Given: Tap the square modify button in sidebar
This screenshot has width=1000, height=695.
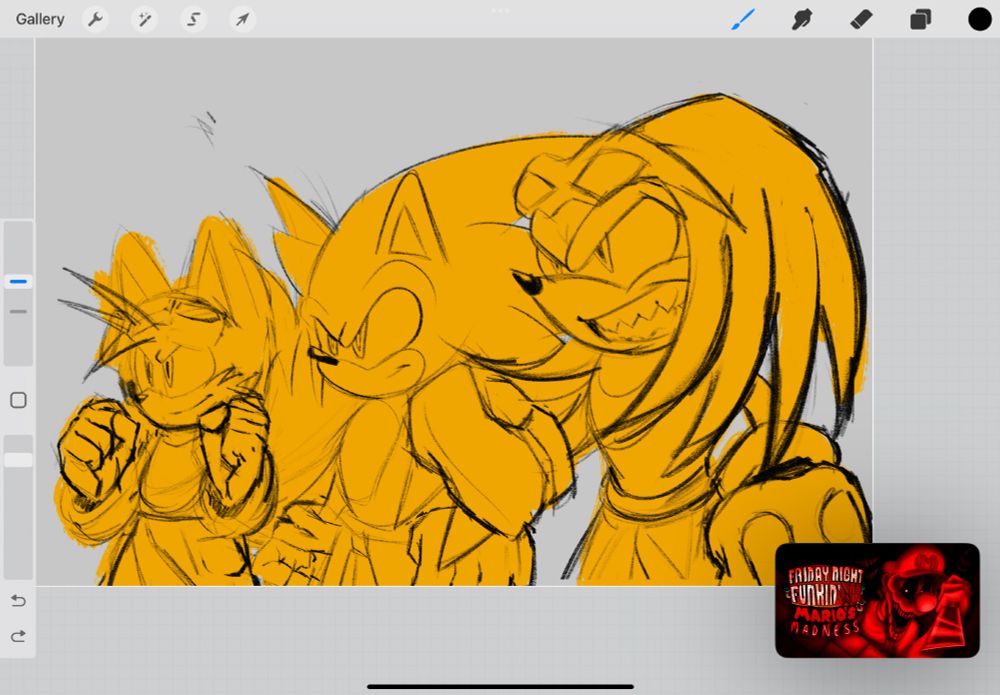Looking at the screenshot, I should 18,400.
